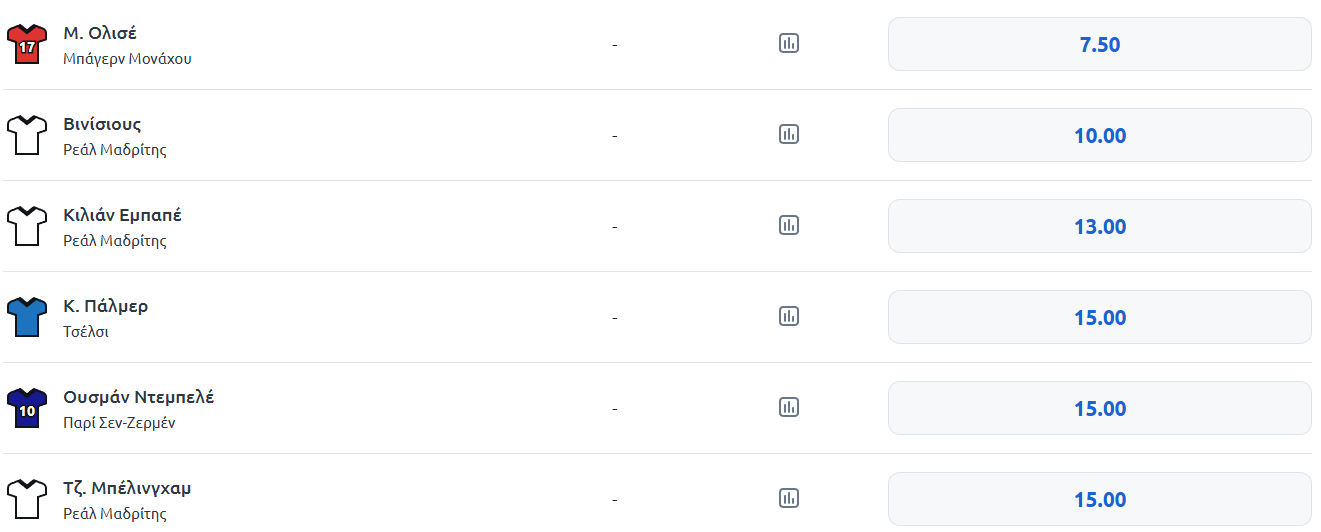Open statistics icon for Κιλιάν Εμπαπέ

tap(789, 225)
